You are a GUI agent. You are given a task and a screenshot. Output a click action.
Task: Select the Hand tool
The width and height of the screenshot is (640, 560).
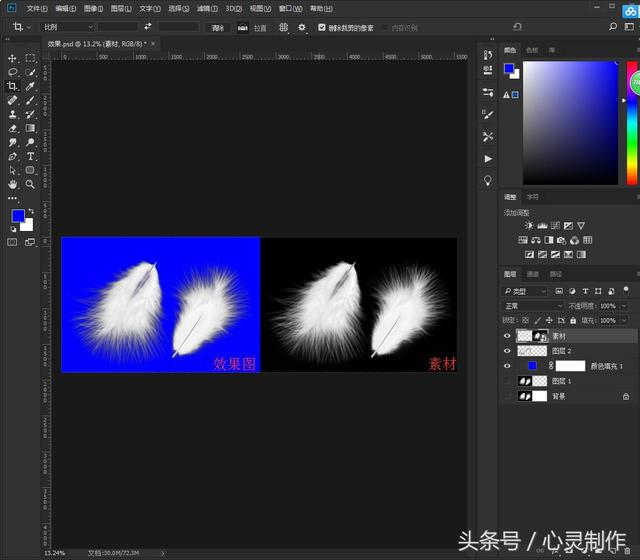coord(12,184)
